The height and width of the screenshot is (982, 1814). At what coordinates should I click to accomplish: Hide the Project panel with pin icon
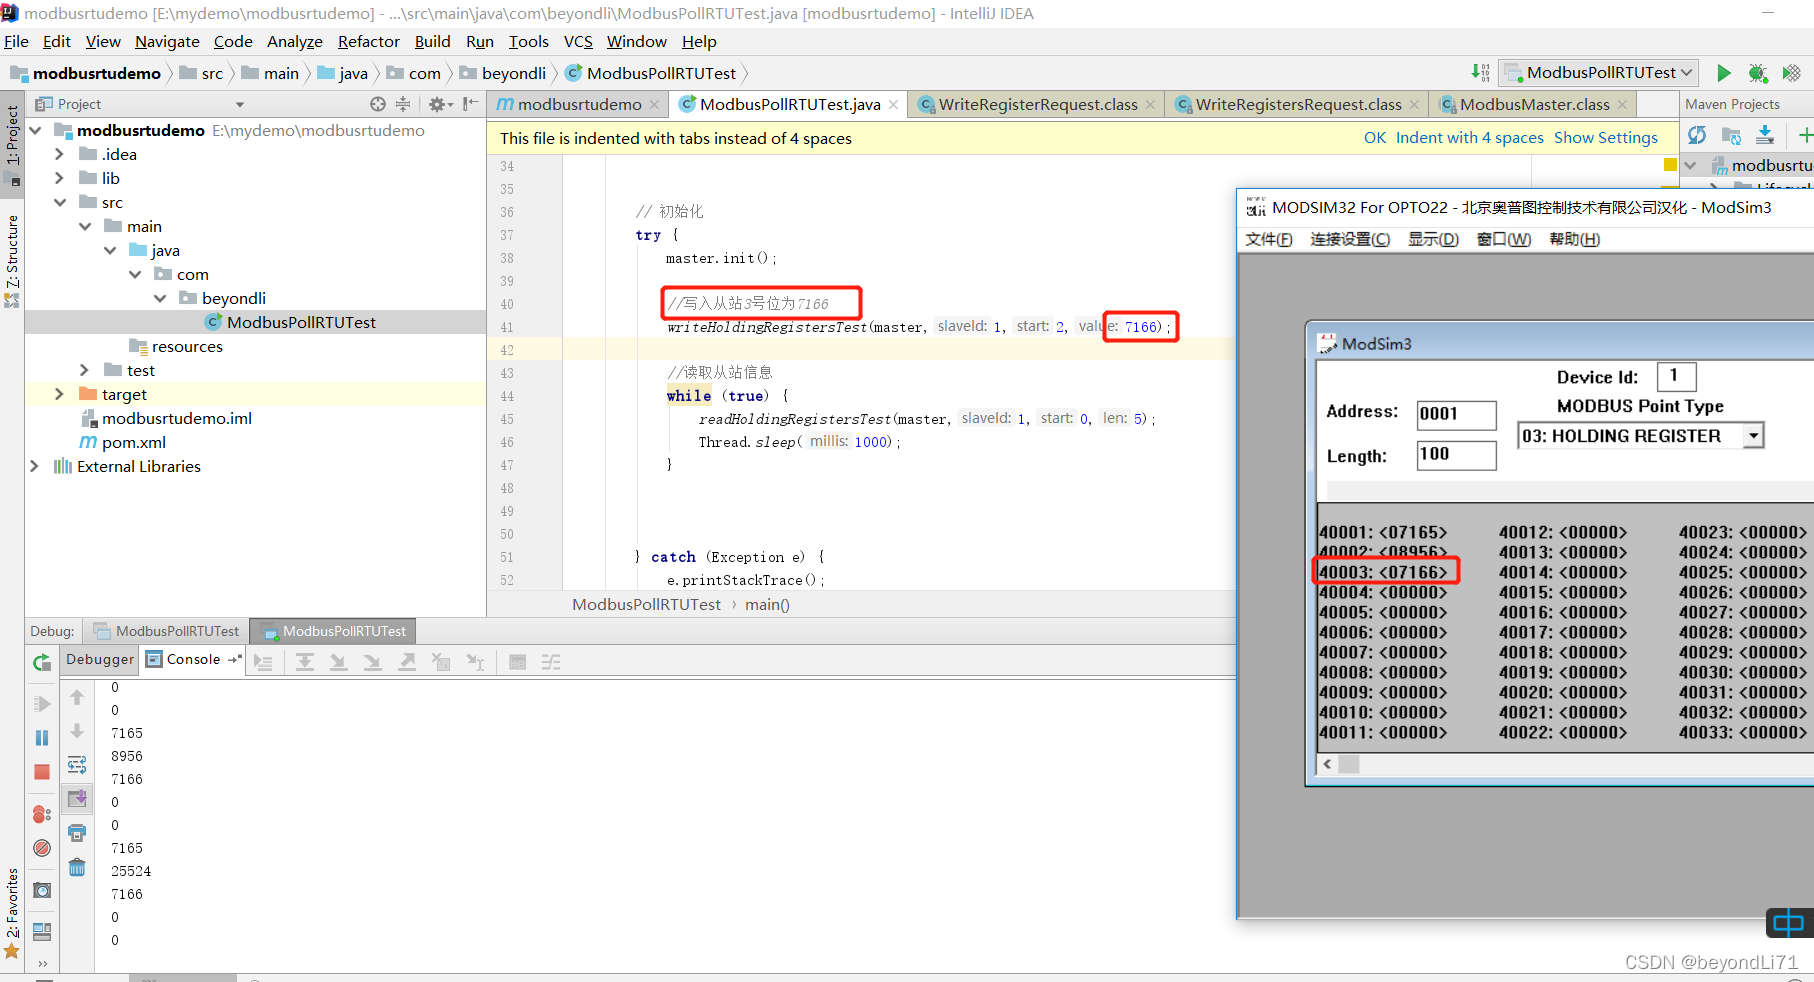pos(470,104)
